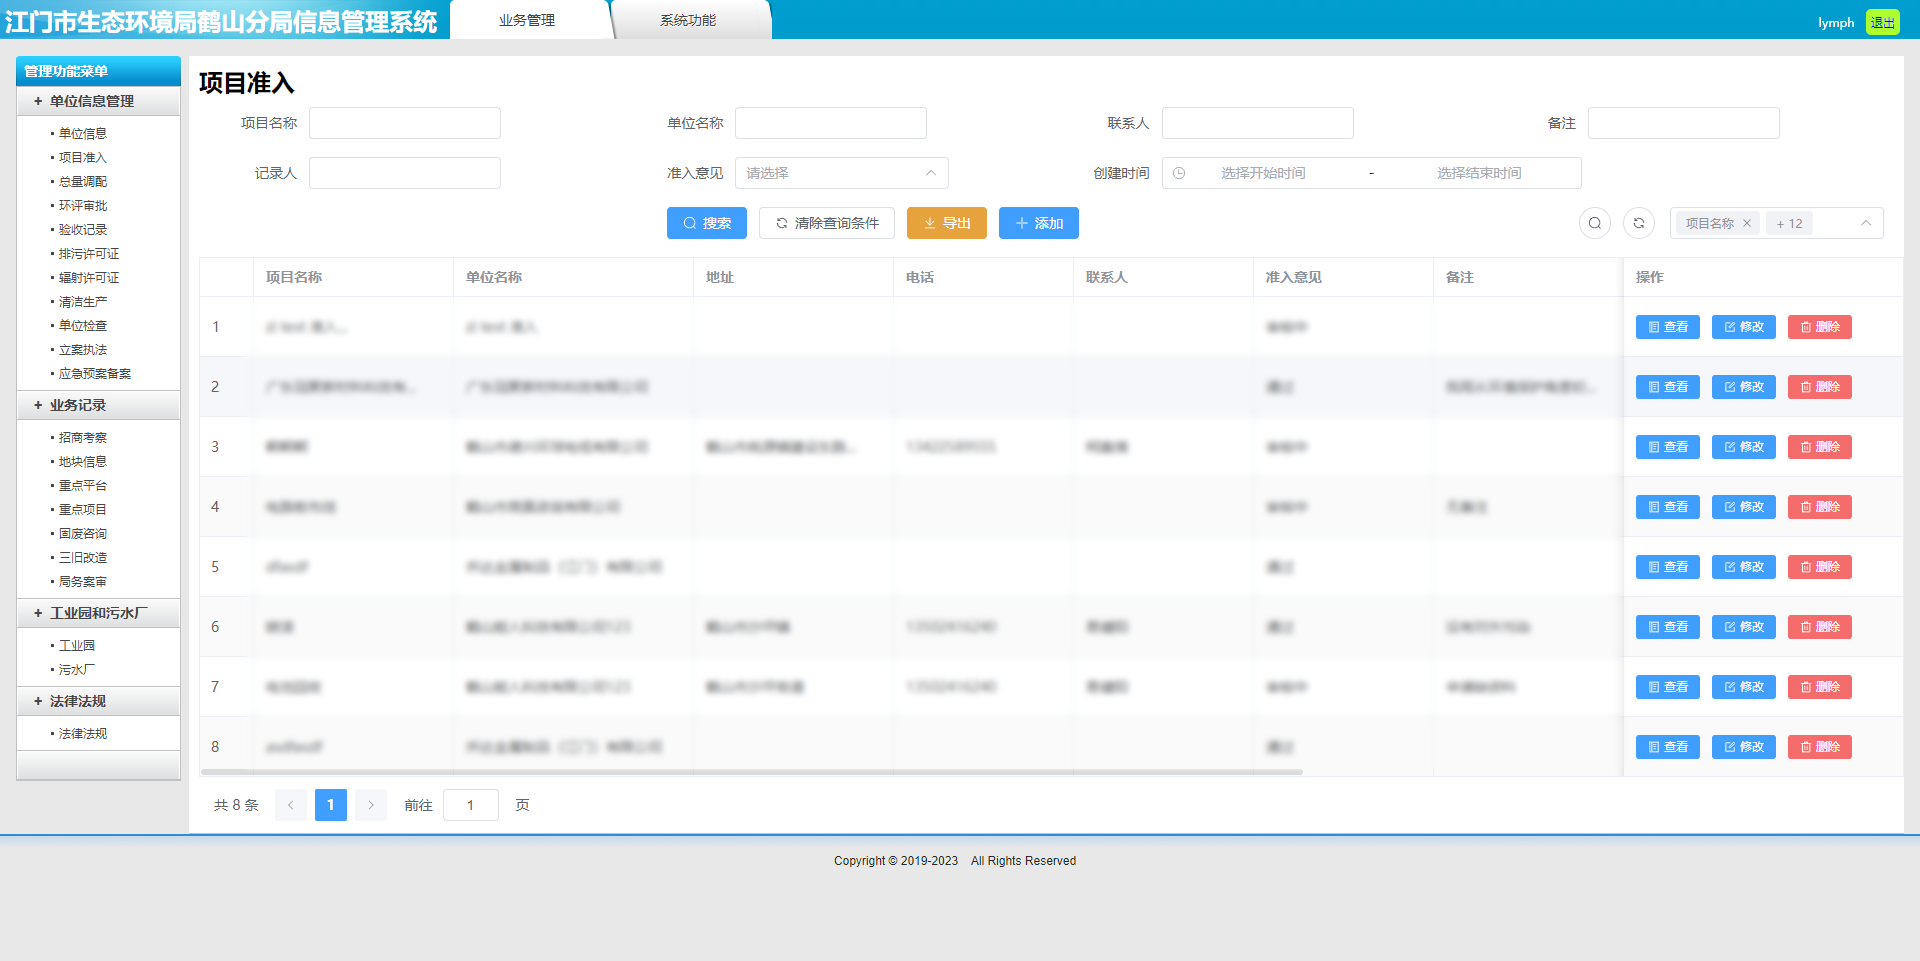Open 排污许可证 in the sidebar
This screenshot has width=1920, height=961.
88,253
